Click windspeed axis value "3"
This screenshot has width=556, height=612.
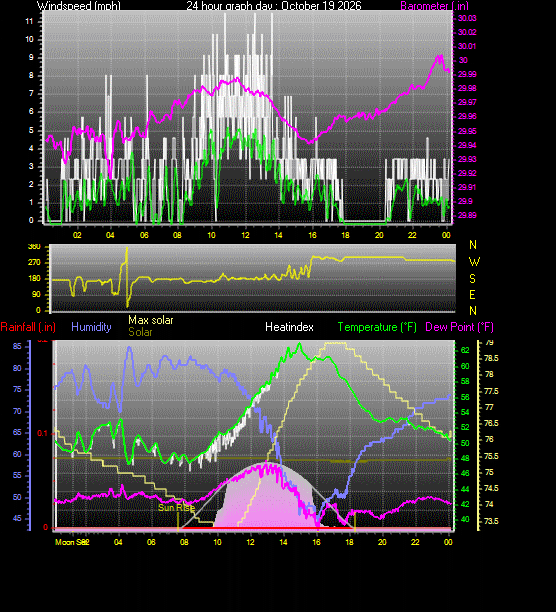pos(31,166)
